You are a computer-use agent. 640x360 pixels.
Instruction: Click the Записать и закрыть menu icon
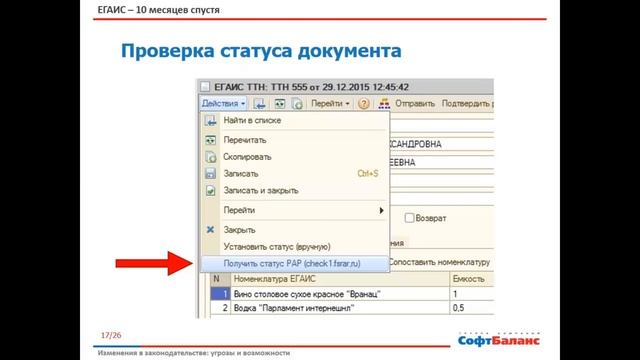210,190
